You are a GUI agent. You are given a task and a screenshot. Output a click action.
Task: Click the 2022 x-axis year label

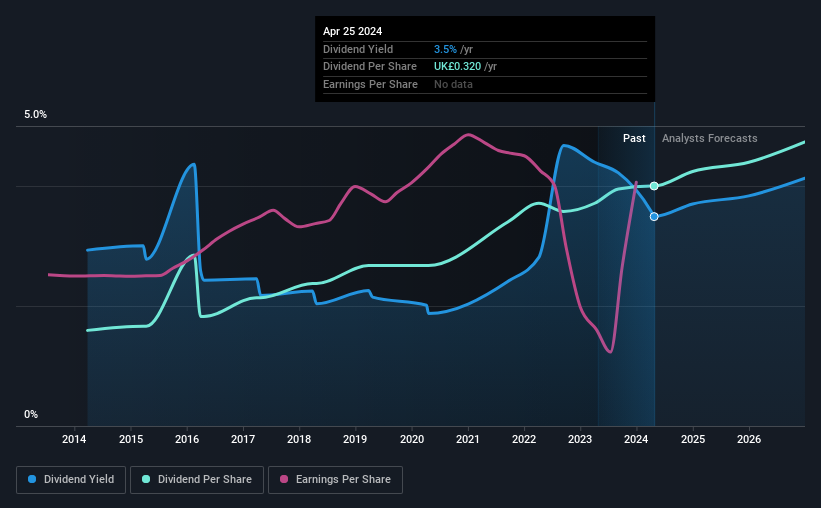[x=524, y=439]
